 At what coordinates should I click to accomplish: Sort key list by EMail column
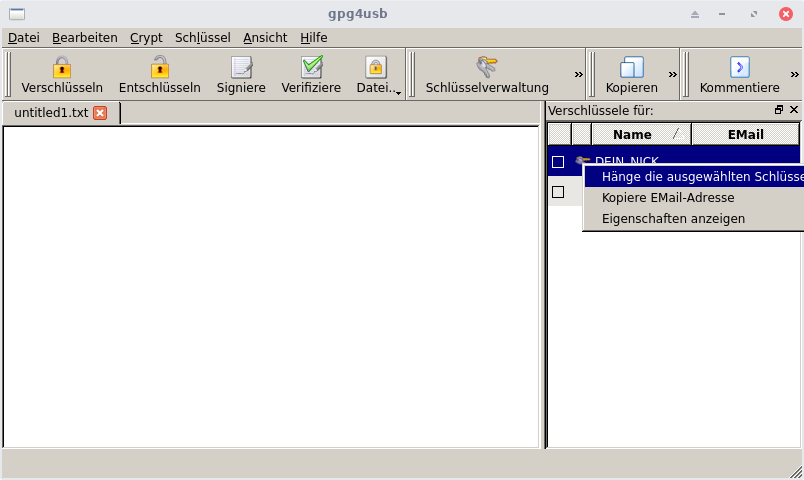click(x=746, y=134)
